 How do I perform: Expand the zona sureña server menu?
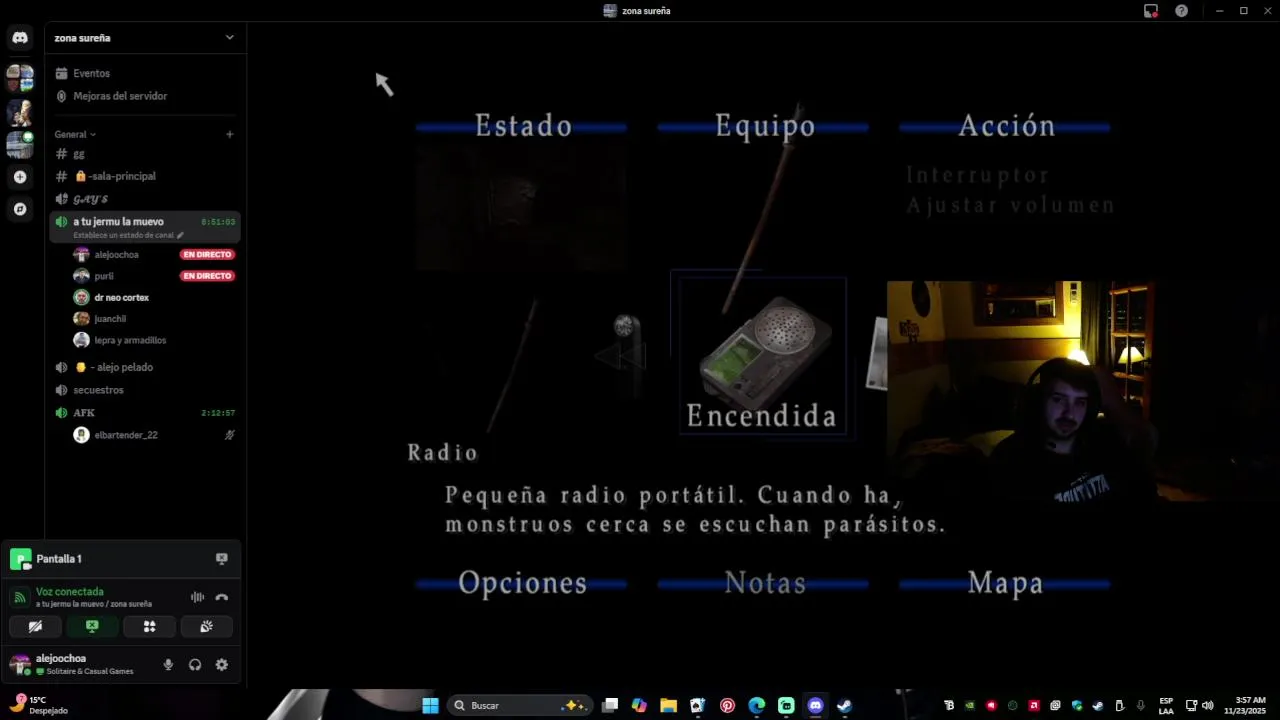pos(229,38)
